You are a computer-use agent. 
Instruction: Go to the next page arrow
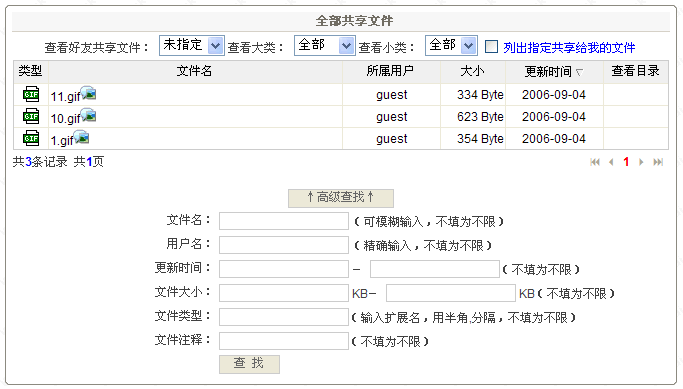[x=641, y=162]
